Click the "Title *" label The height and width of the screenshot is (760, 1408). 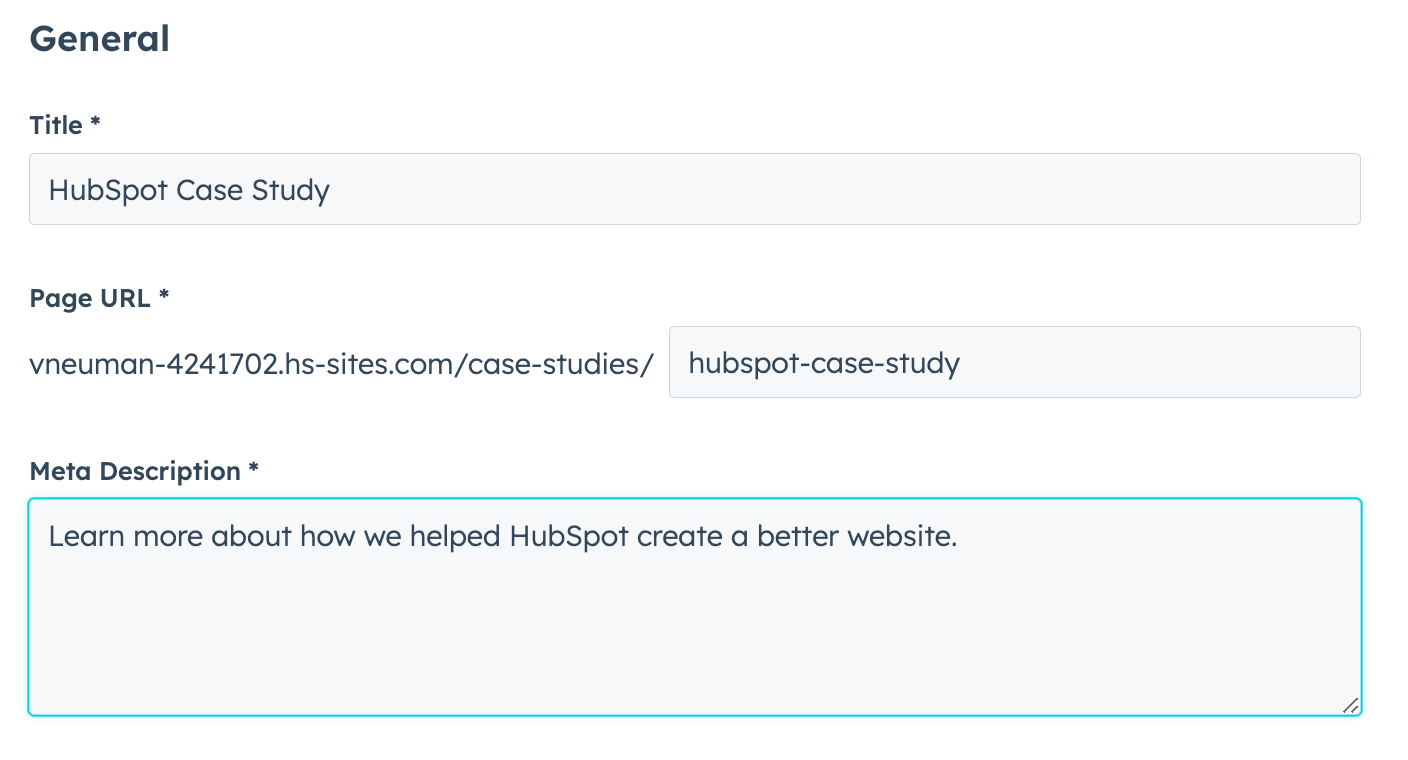point(65,125)
